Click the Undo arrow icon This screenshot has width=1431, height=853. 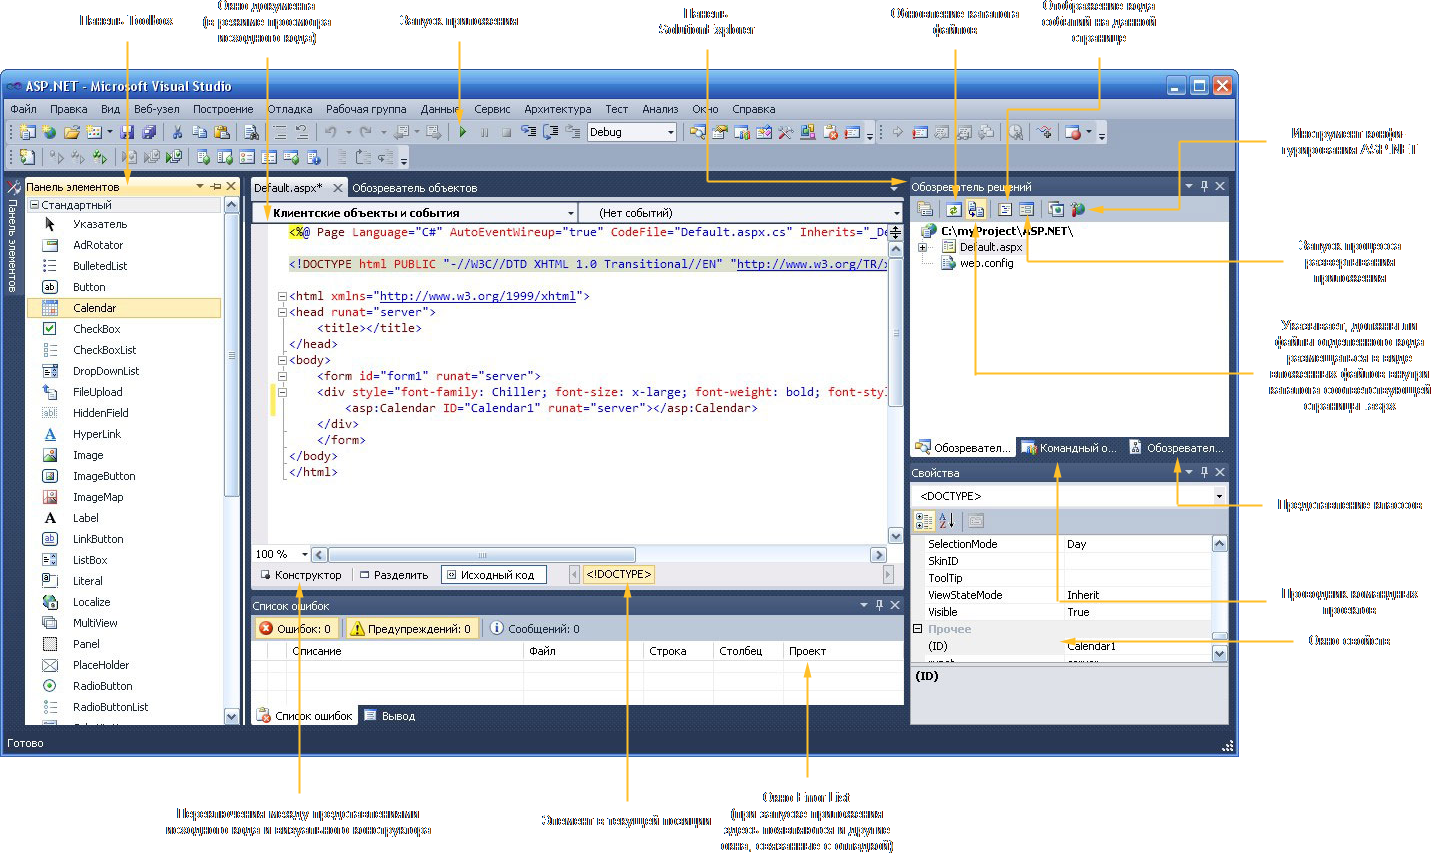coord(330,132)
